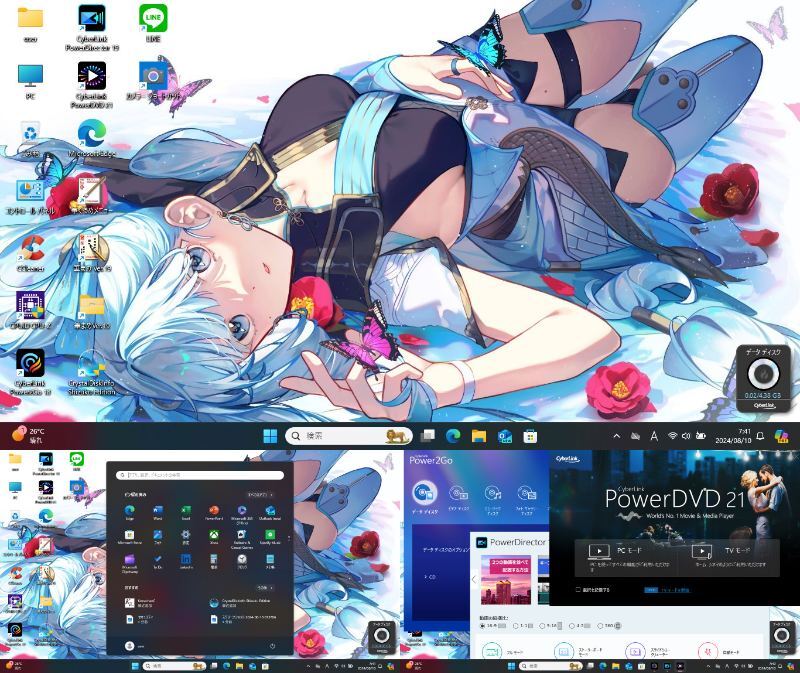Open Task View on the main taskbar
This screenshot has height=673, width=800.
pos(428,436)
